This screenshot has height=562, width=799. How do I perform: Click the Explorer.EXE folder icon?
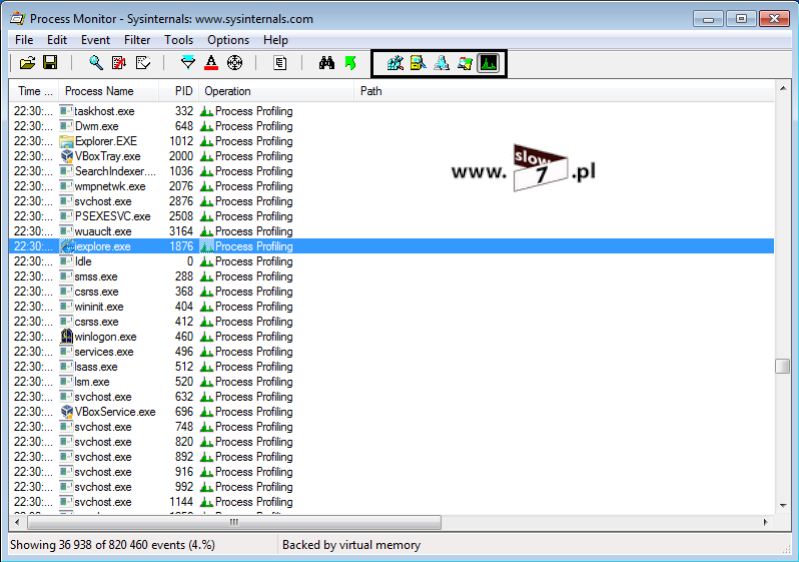tap(66, 141)
